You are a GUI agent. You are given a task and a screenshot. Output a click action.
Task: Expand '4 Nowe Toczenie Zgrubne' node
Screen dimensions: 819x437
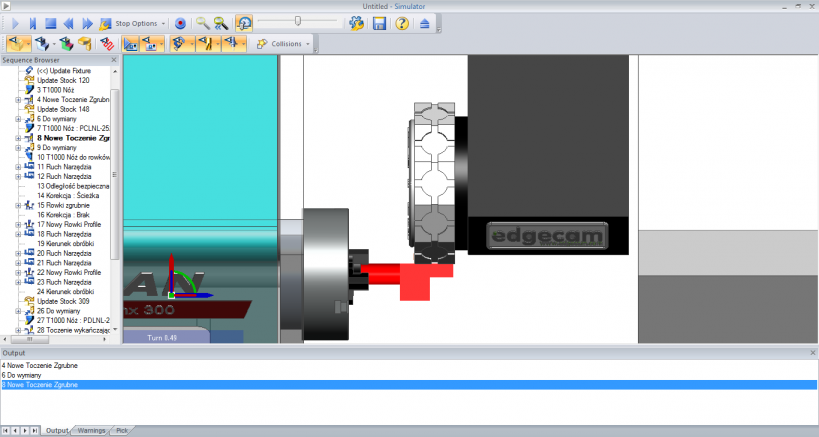point(18,100)
